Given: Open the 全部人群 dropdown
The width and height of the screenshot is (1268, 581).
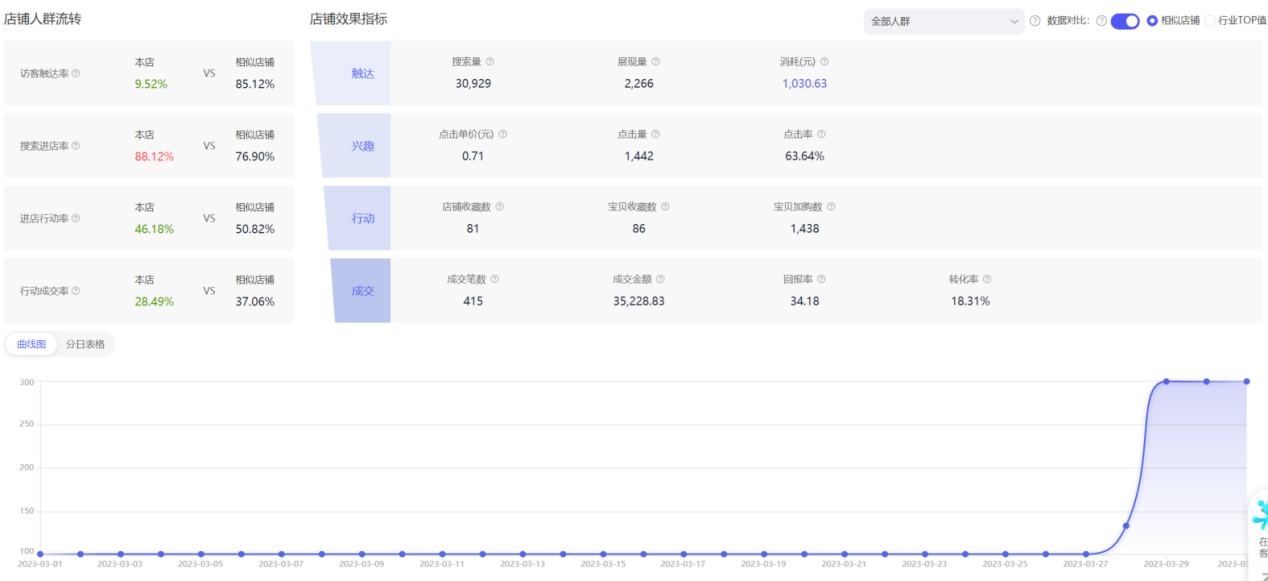Looking at the screenshot, I should coord(943,21).
